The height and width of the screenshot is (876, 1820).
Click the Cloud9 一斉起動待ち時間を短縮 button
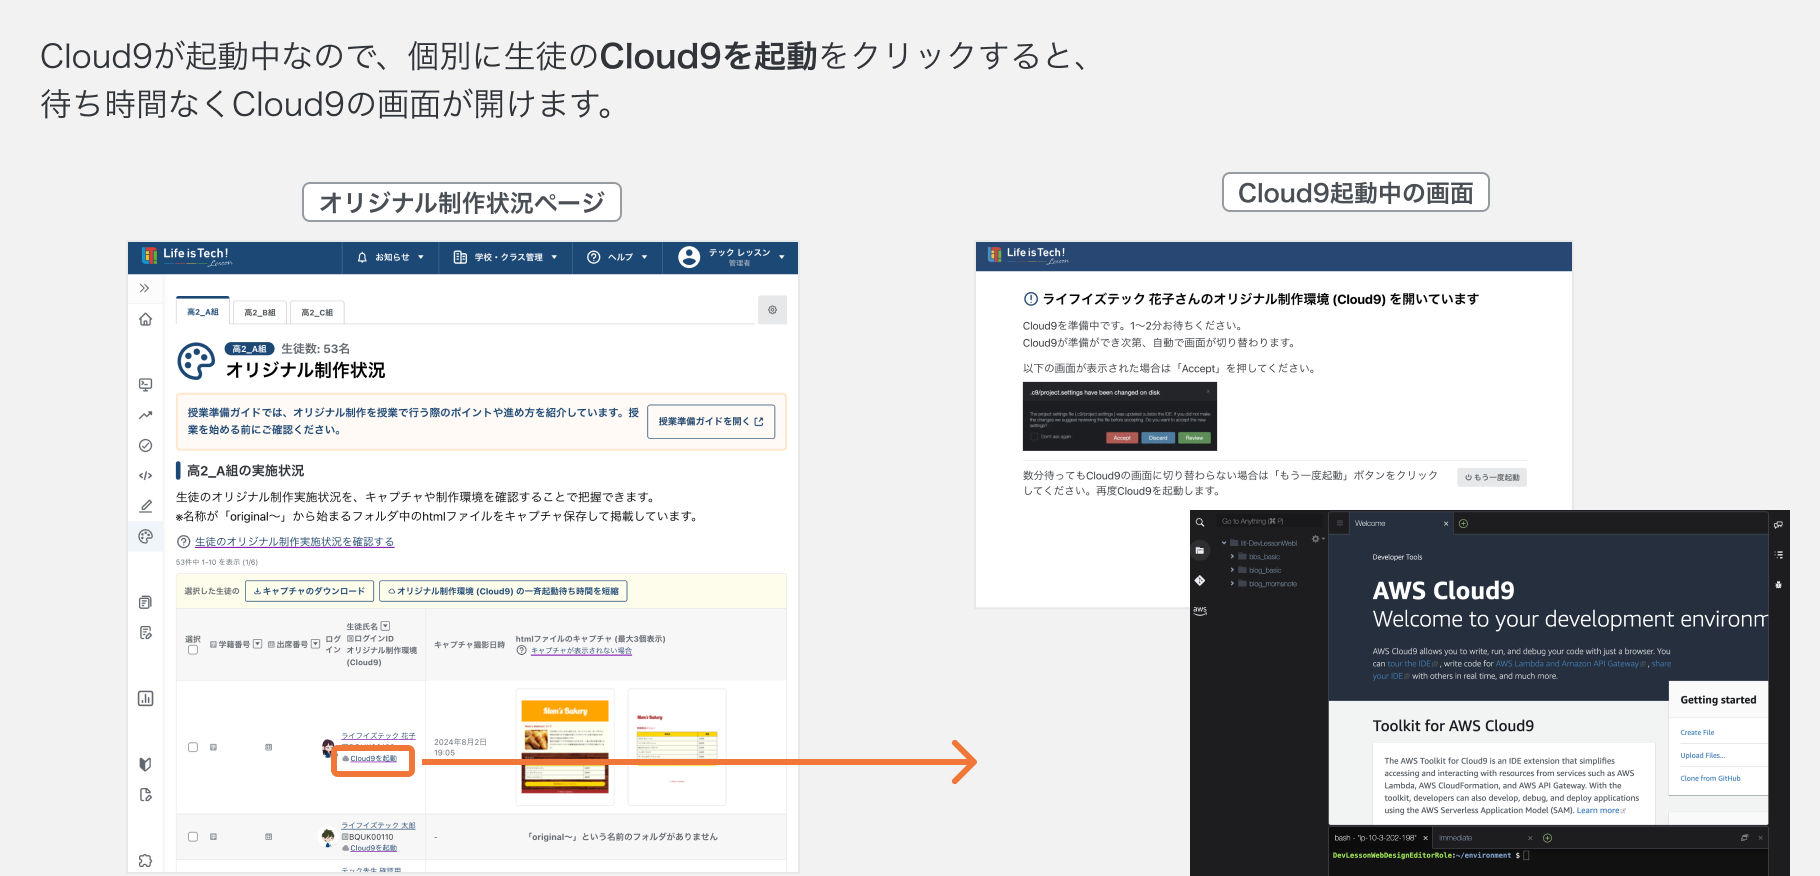[x=503, y=591]
